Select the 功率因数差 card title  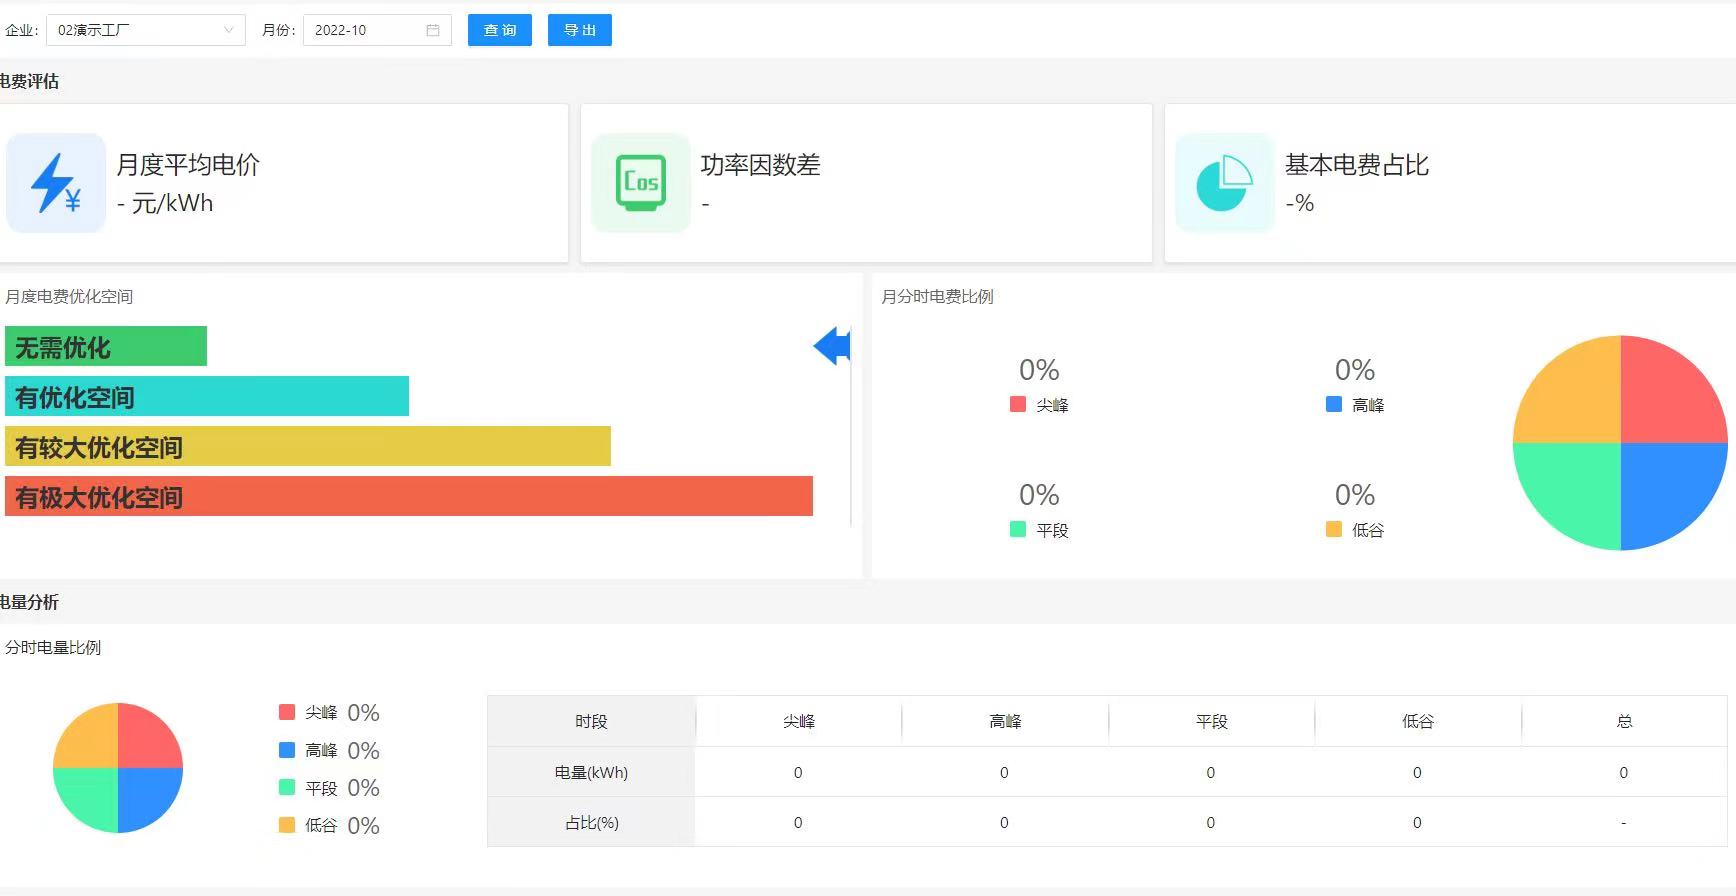coord(760,164)
